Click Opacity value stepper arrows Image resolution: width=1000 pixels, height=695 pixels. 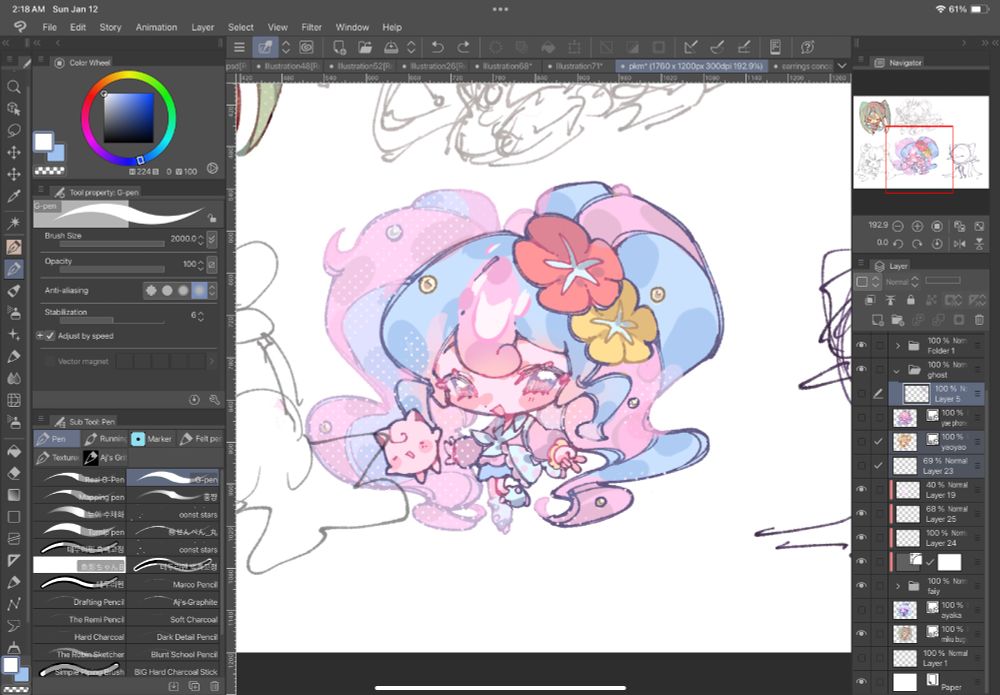point(201,264)
